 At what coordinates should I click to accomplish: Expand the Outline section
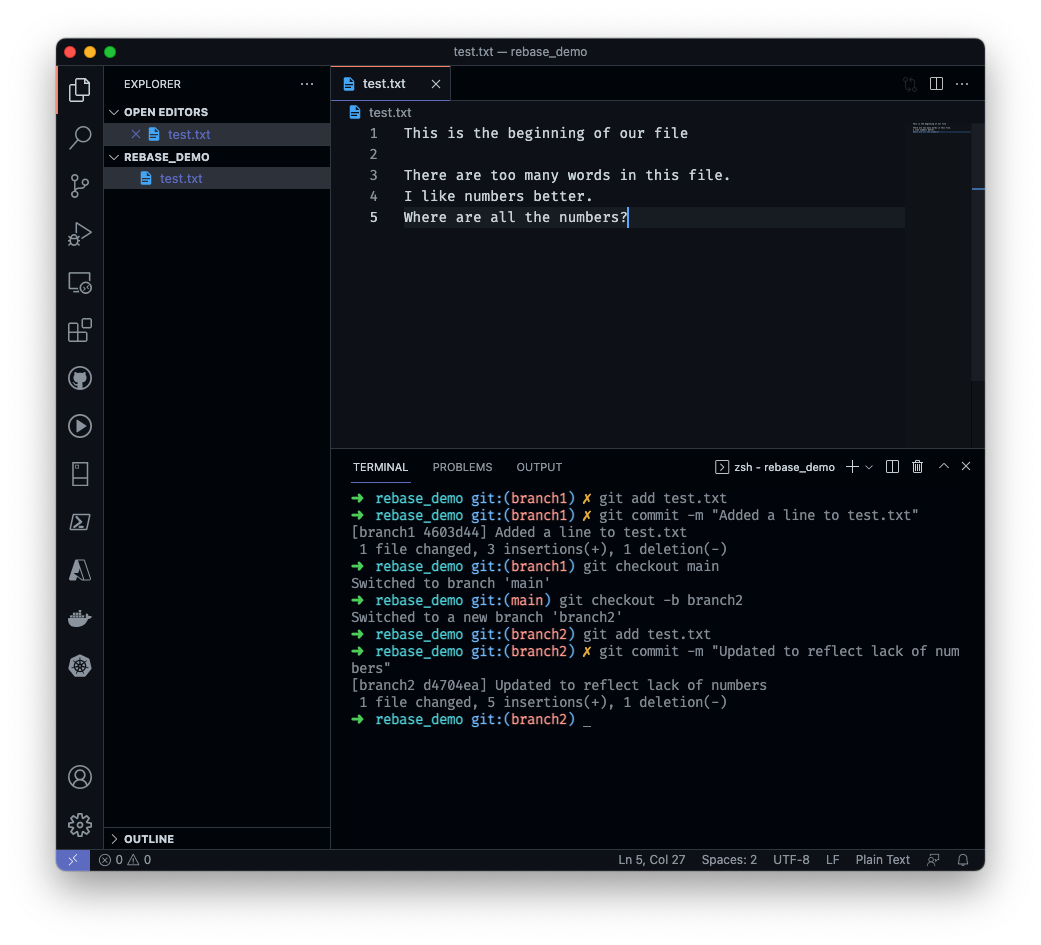[x=217, y=839]
